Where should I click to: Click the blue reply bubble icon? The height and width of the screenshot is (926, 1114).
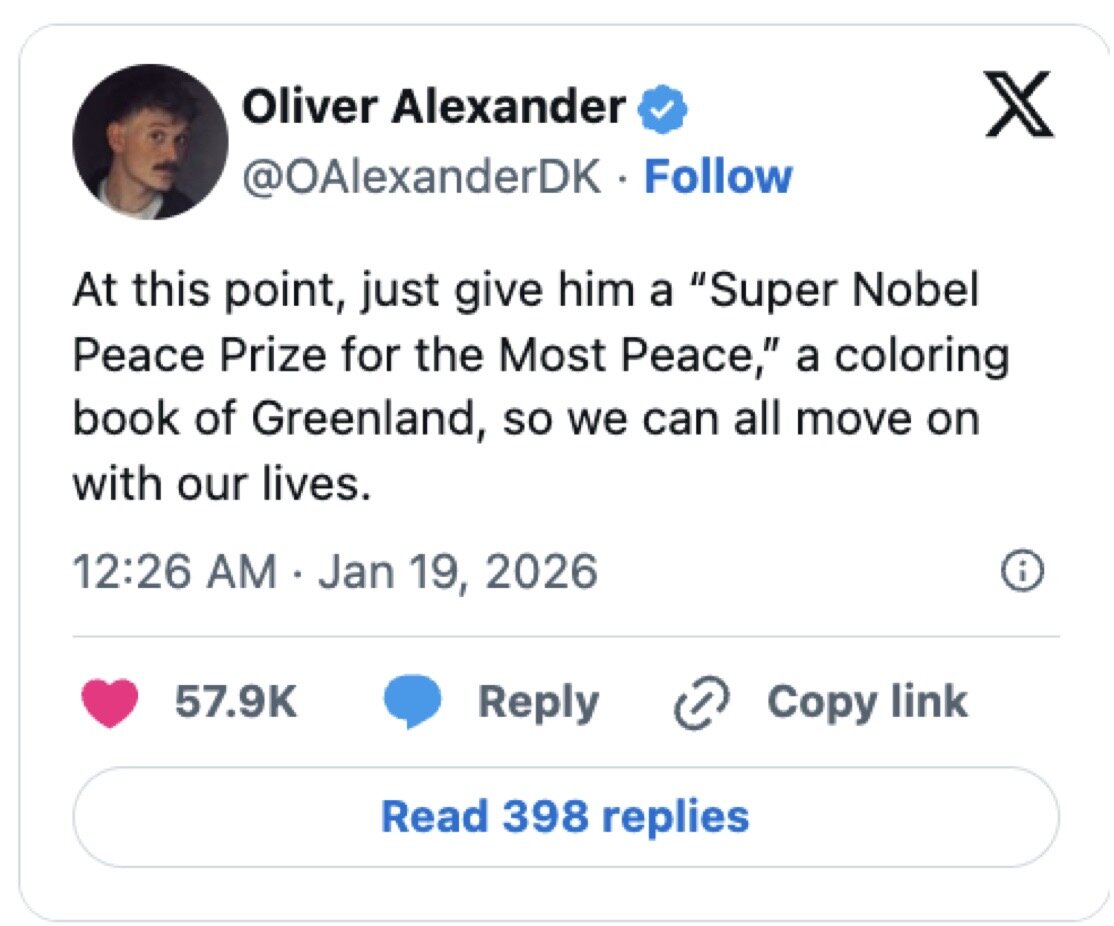pyautogui.click(x=413, y=702)
